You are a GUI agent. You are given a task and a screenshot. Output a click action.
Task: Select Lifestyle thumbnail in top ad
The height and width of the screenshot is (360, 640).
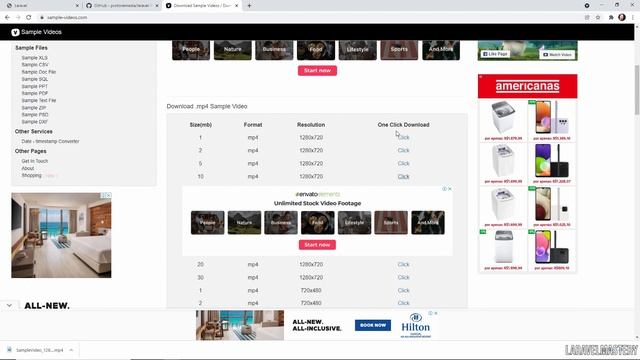[358, 50]
